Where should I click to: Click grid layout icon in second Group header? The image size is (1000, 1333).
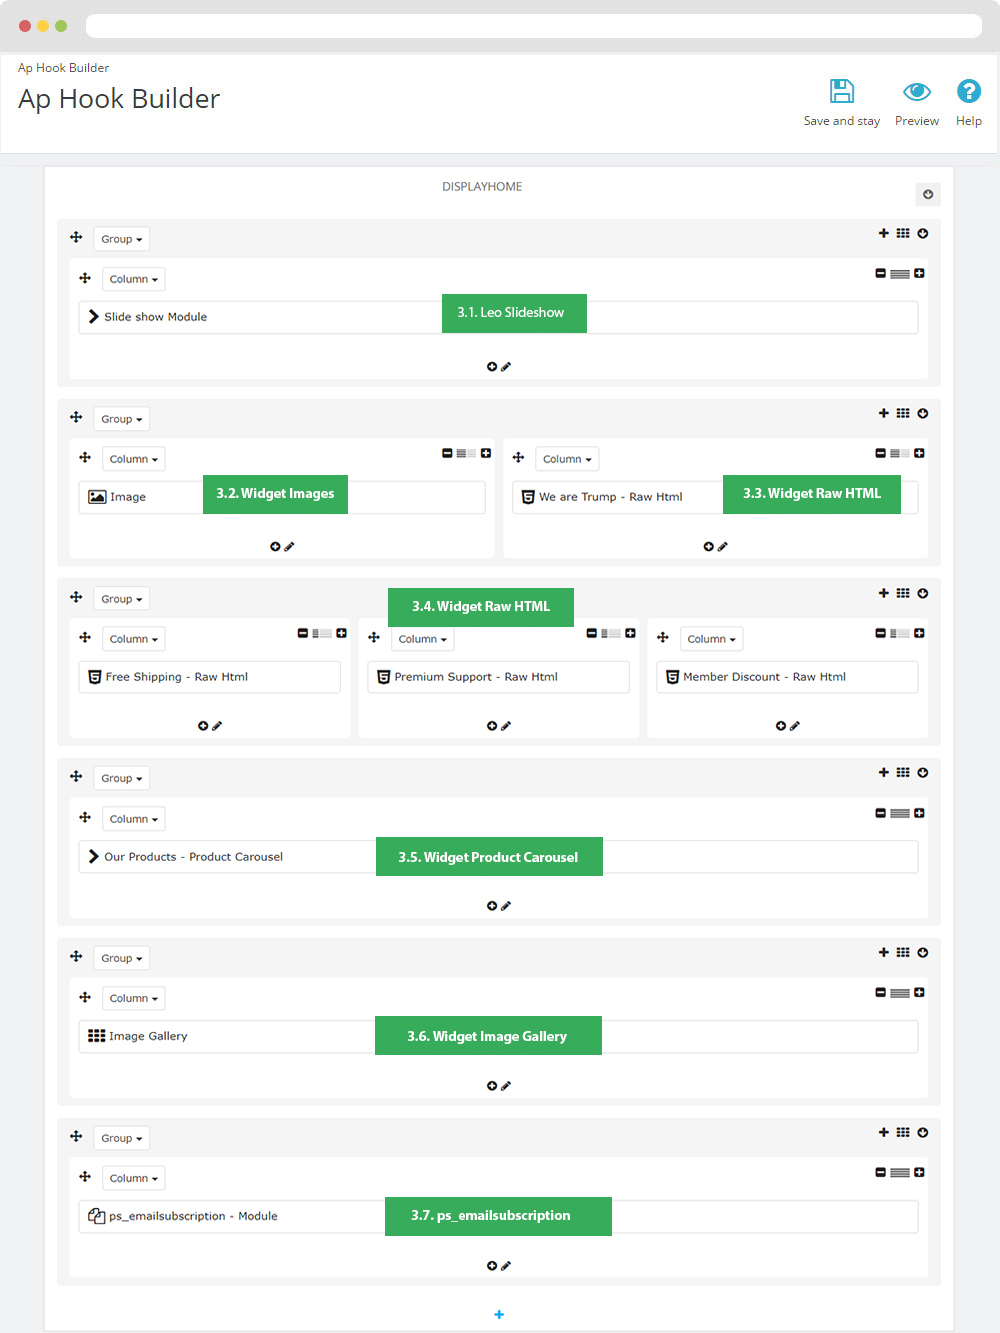[903, 413]
